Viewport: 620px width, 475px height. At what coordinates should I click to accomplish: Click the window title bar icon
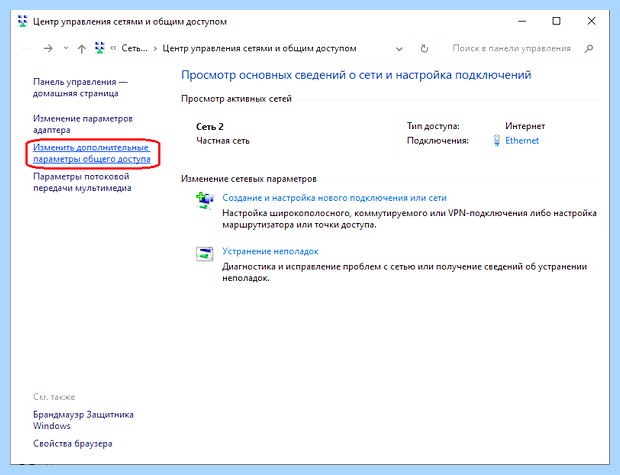[23, 21]
